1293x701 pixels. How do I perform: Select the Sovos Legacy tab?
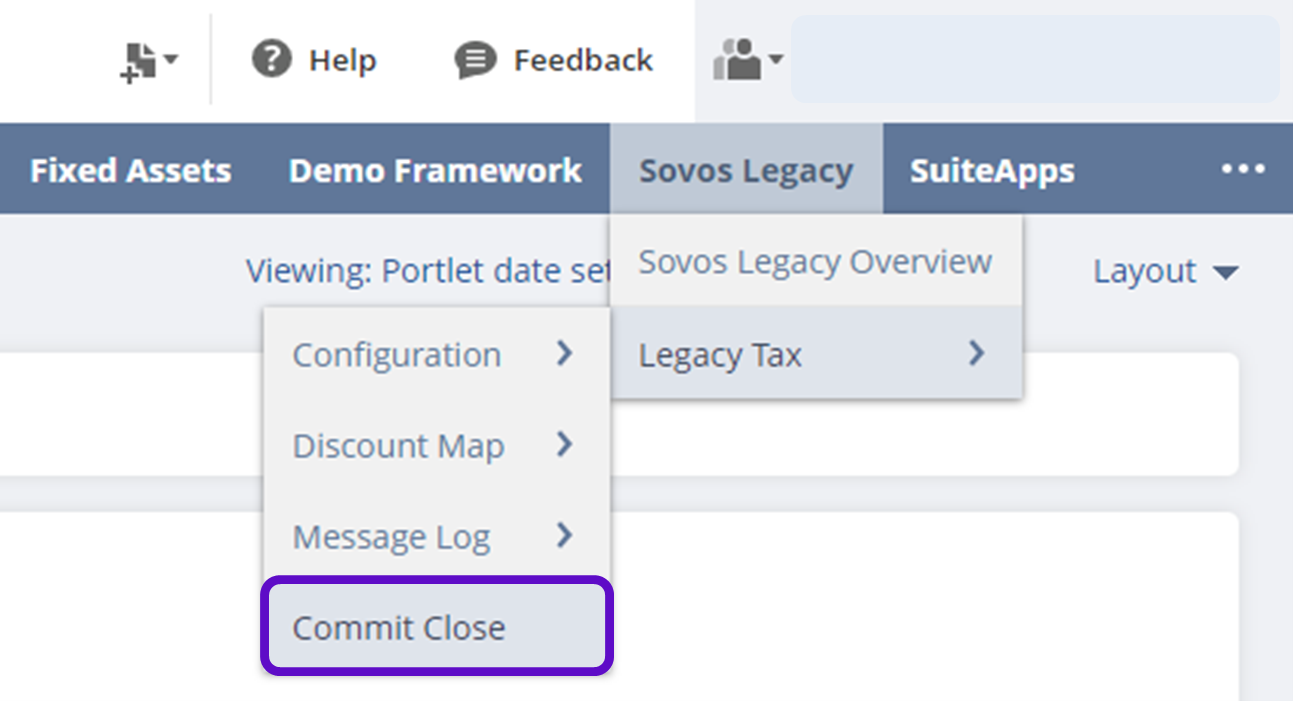[x=746, y=171]
